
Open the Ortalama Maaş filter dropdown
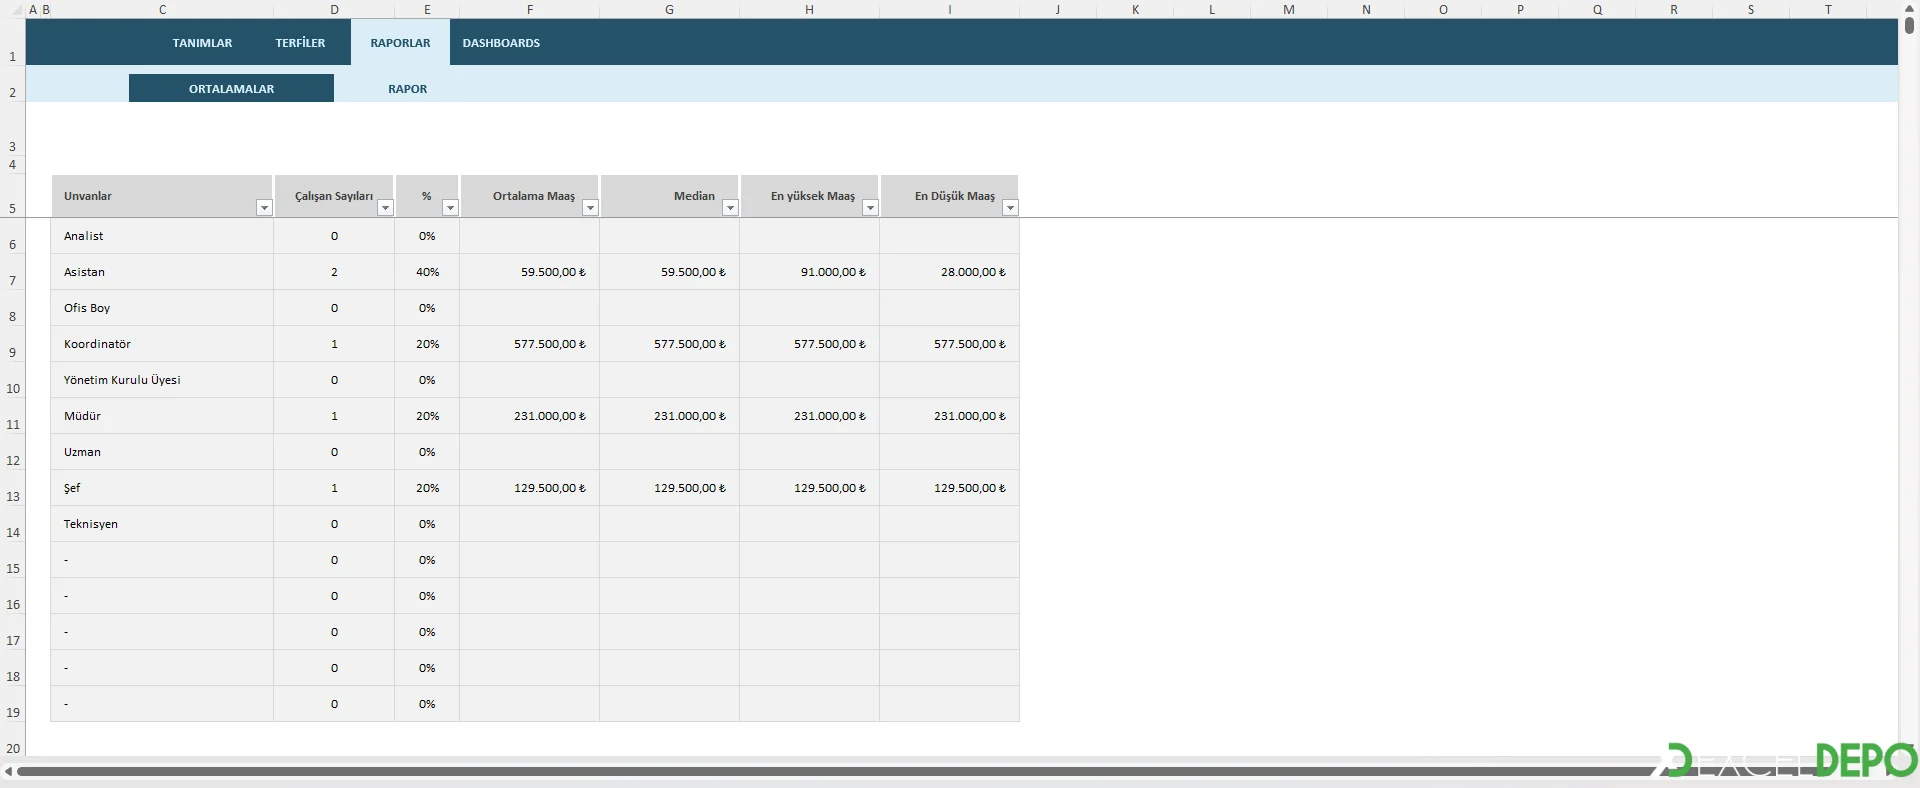pyautogui.click(x=590, y=208)
